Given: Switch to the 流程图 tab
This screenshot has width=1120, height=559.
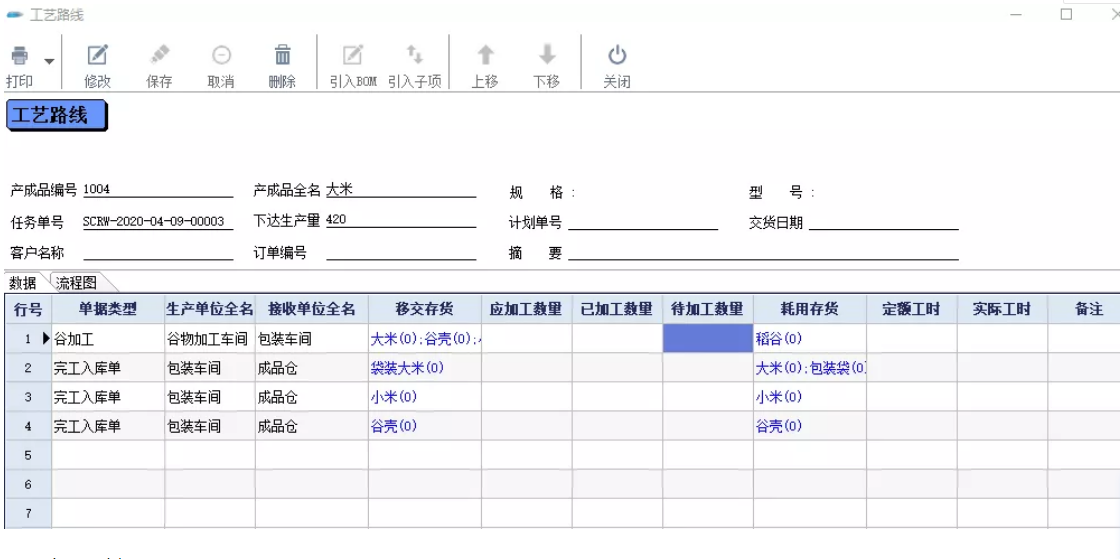Looking at the screenshot, I should coord(76,283).
